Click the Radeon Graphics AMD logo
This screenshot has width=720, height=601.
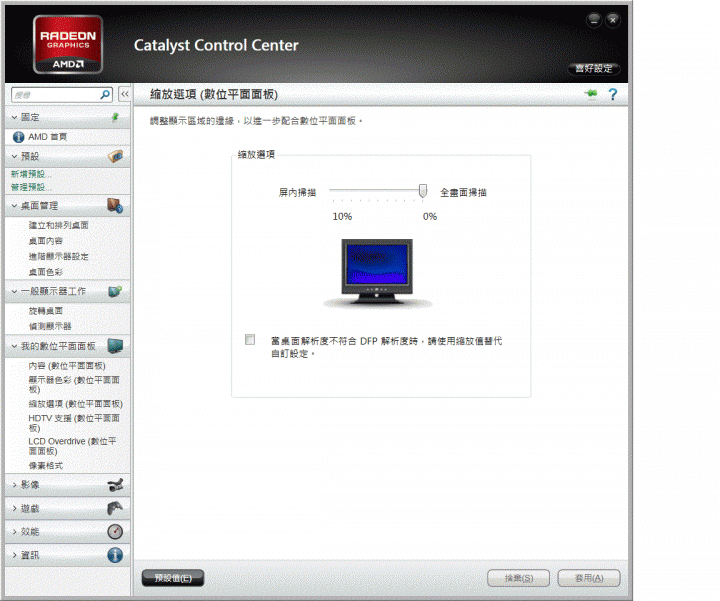tap(68, 45)
